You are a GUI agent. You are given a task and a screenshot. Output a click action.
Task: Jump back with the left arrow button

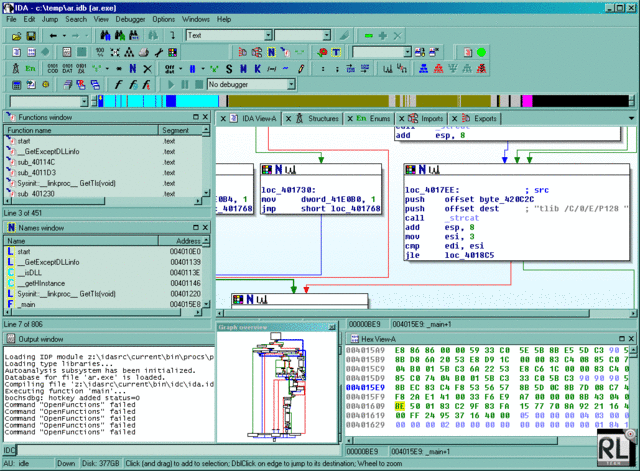pos(53,36)
